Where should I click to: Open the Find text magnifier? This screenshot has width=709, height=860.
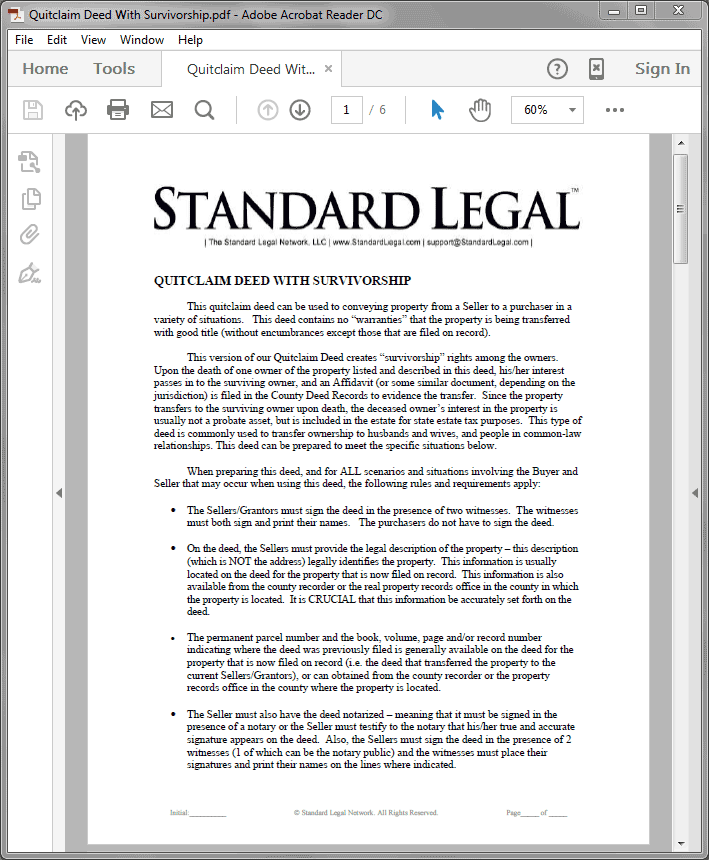(x=205, y=110)
